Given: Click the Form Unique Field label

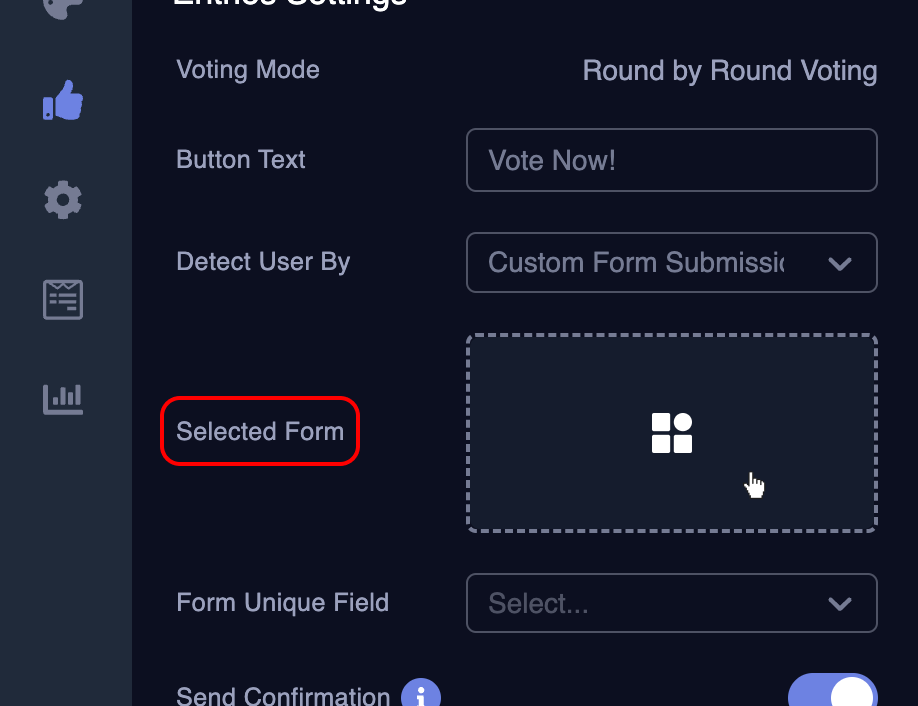Looking at the screenshot, I should click(282, 603).
